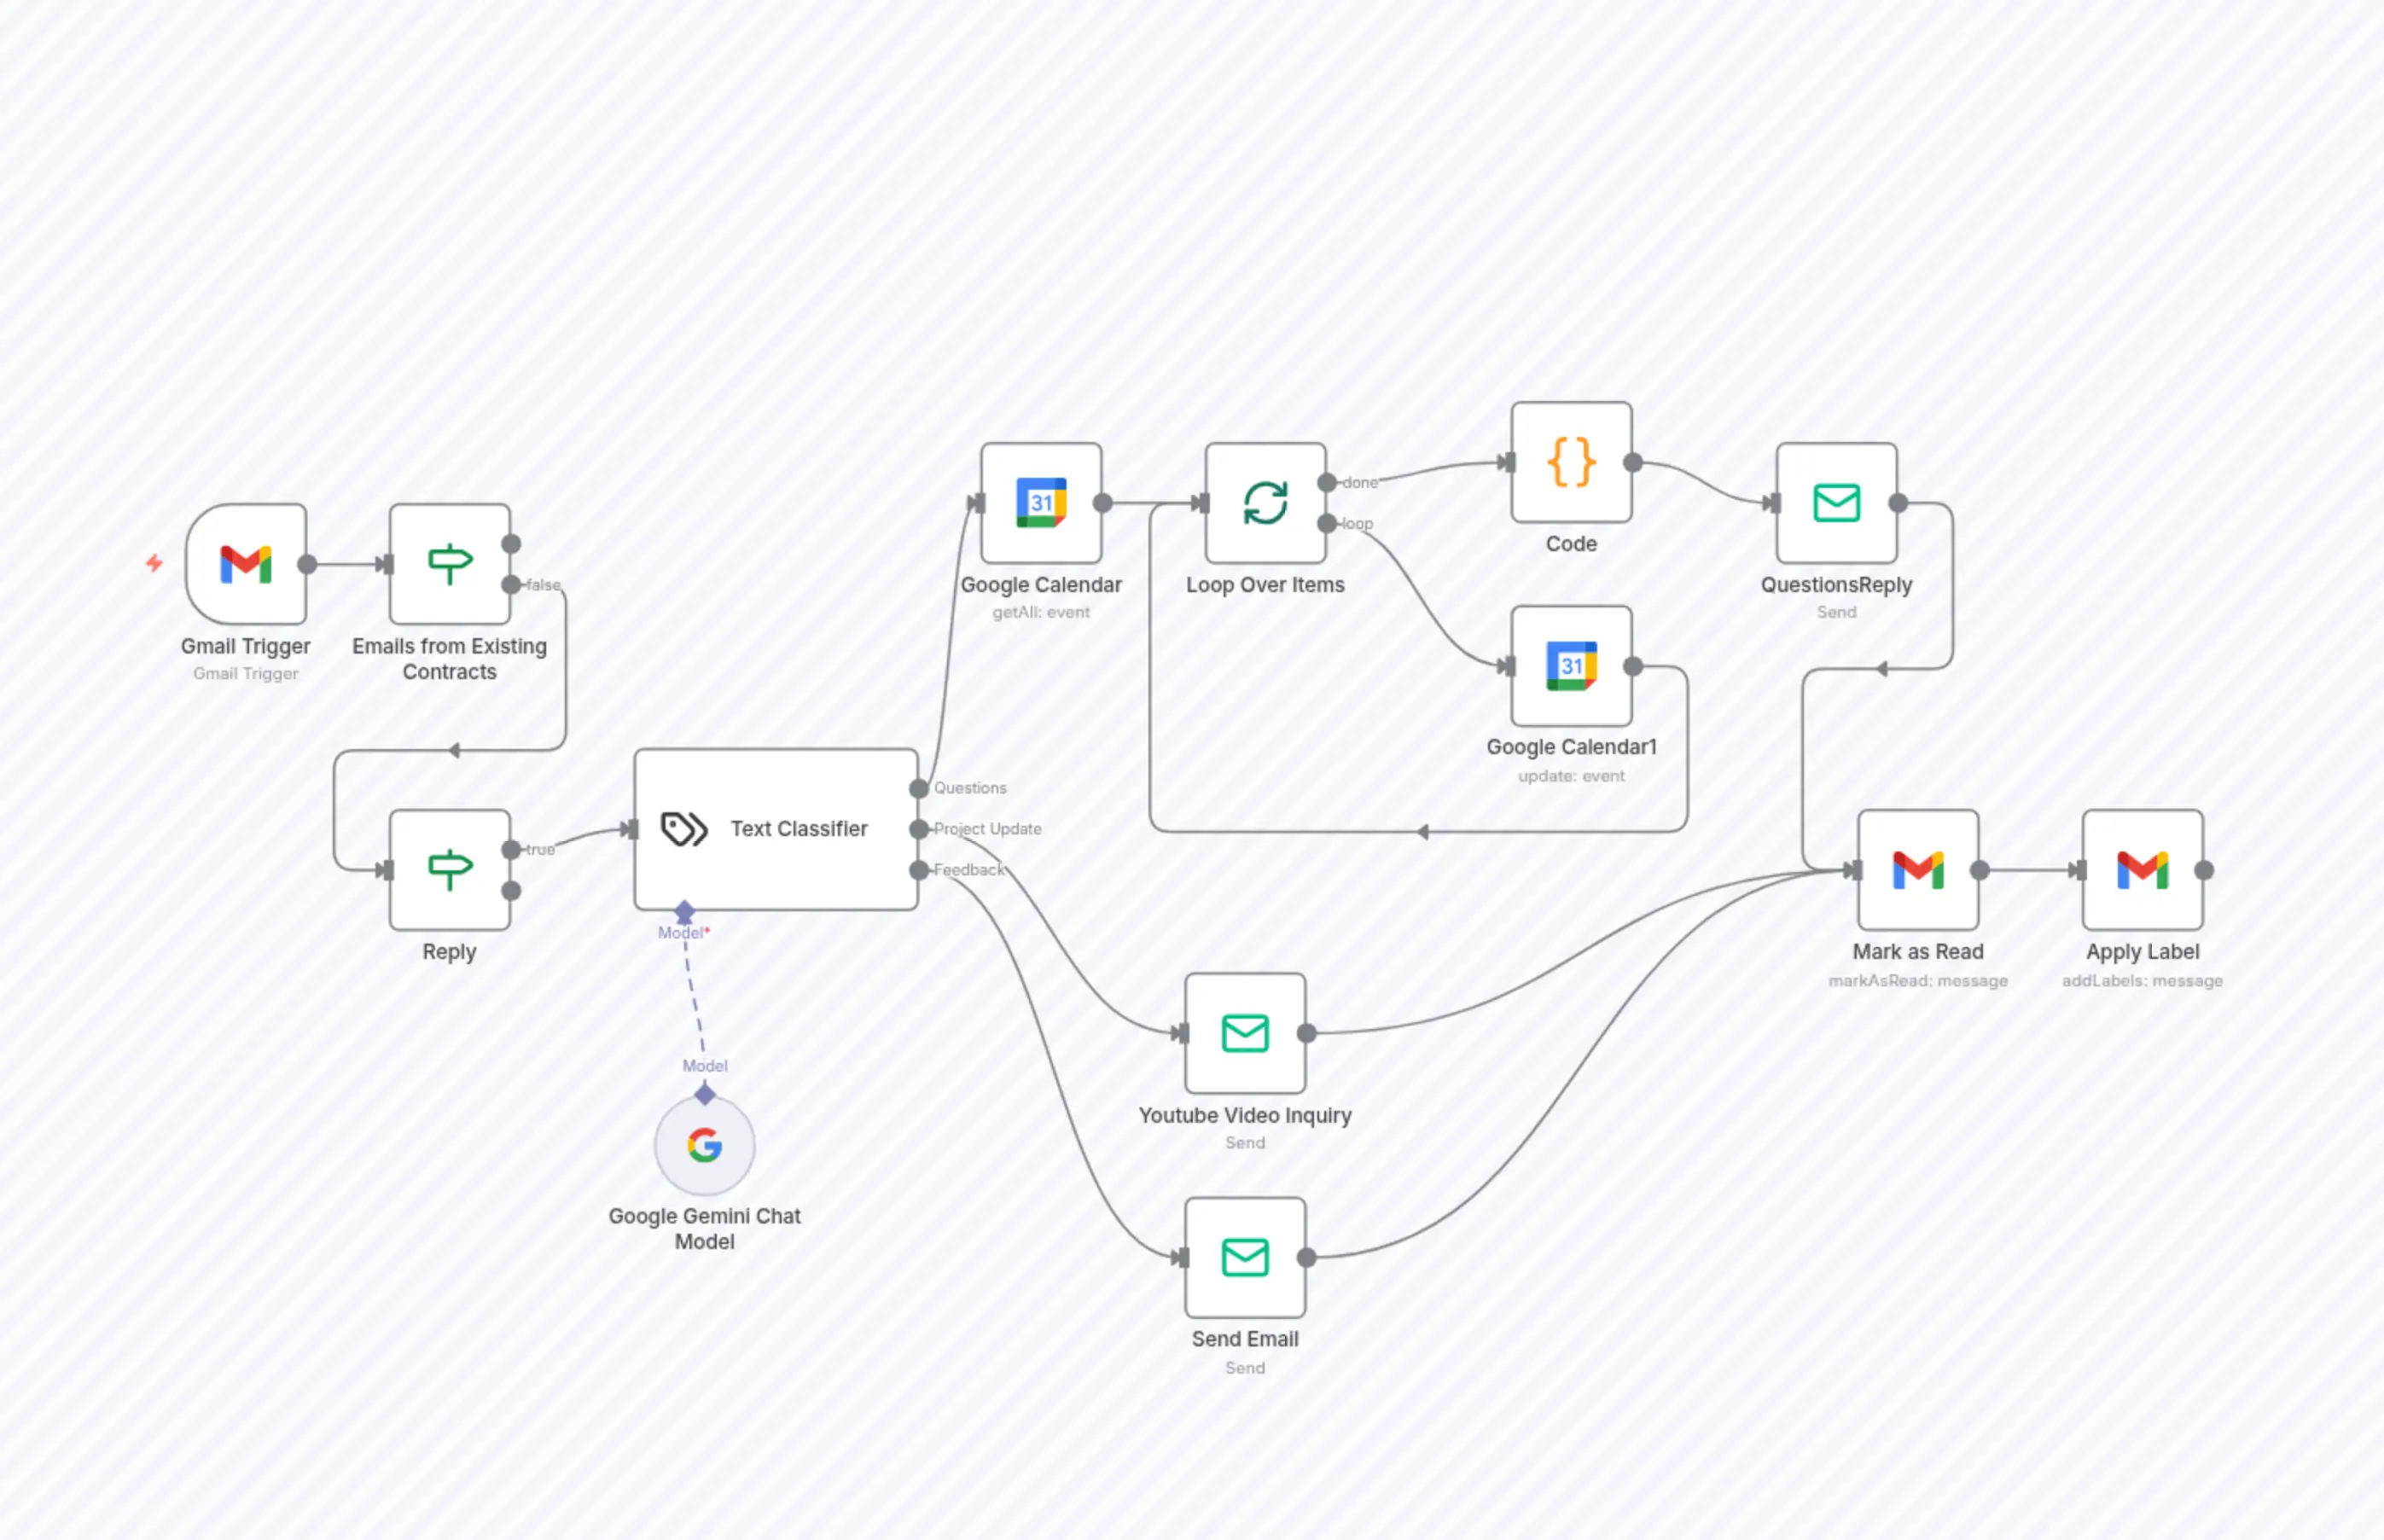Viewport: 2384px width, 1540px height.
Task: Open the Reply switch node
Action: click(450, 869)
